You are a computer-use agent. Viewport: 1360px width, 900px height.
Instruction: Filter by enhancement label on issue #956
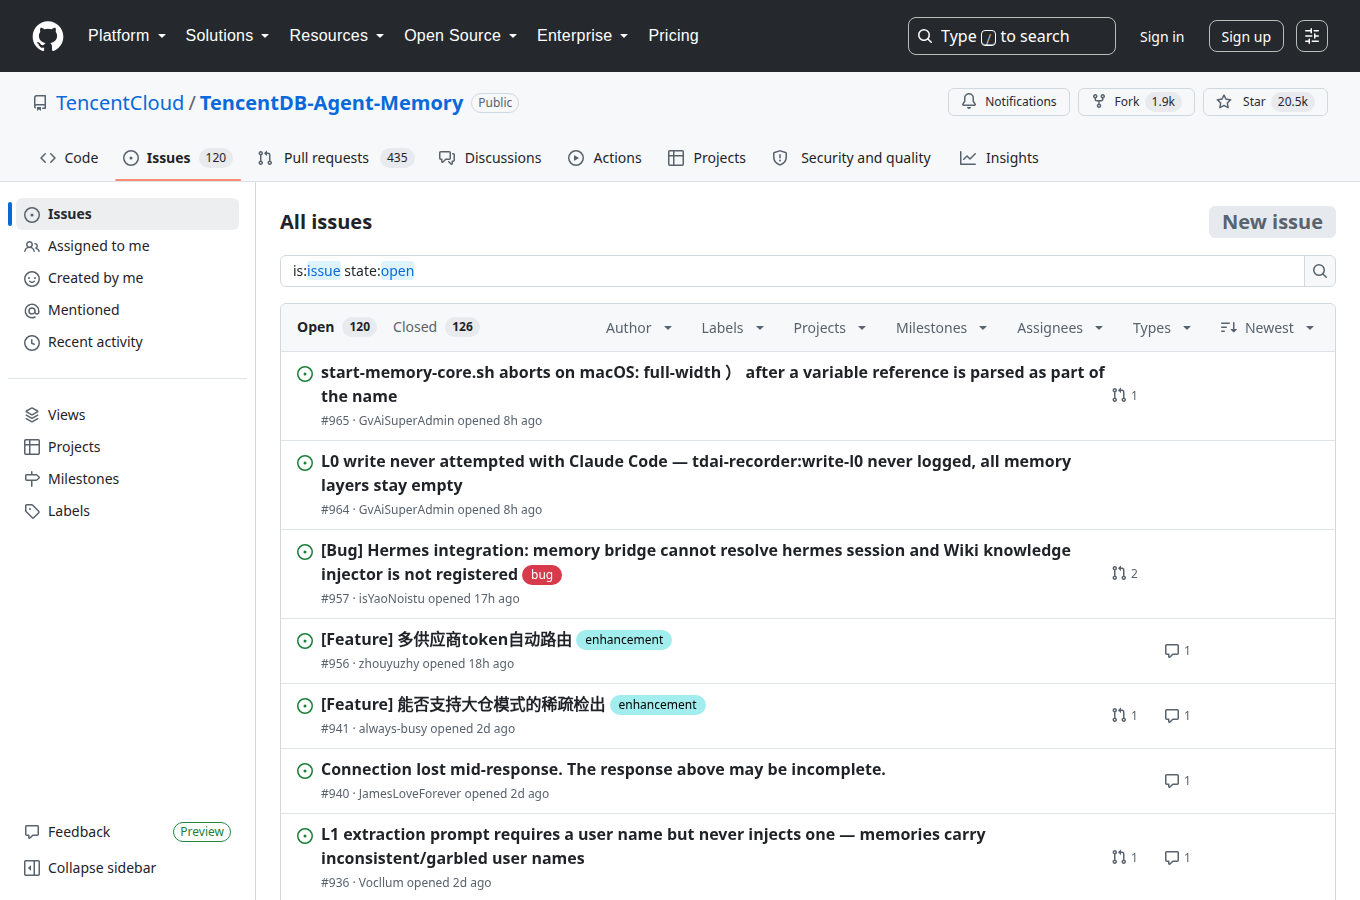coord(624,640)
